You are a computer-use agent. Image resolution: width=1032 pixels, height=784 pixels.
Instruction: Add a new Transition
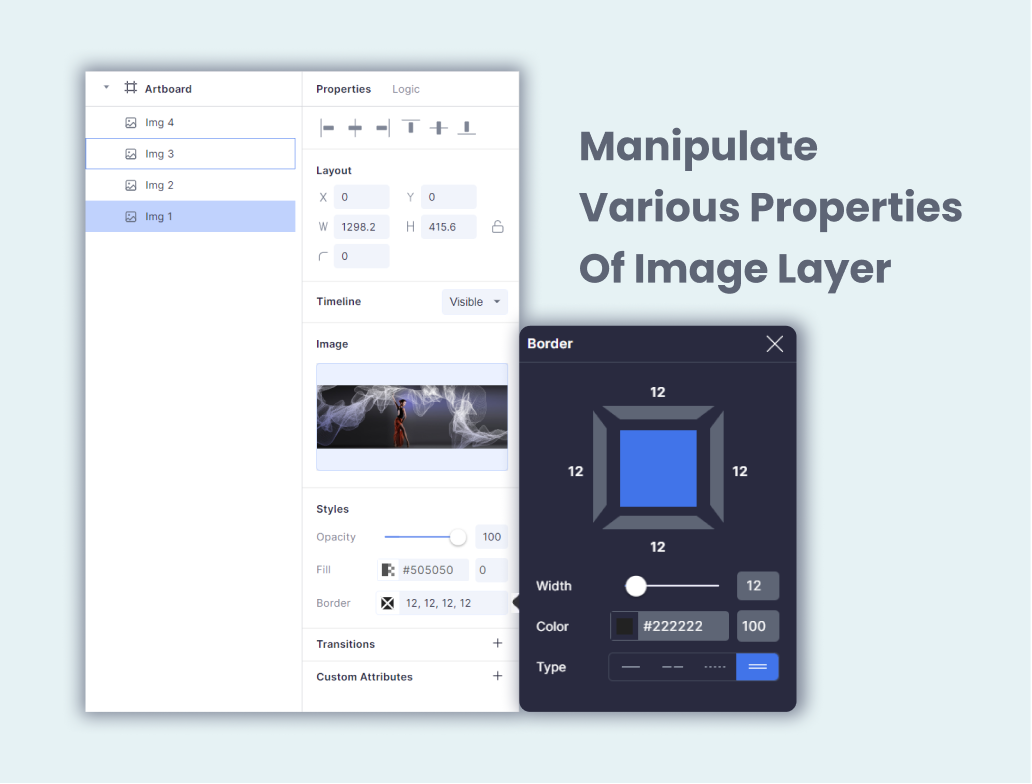tap(498, 643)
